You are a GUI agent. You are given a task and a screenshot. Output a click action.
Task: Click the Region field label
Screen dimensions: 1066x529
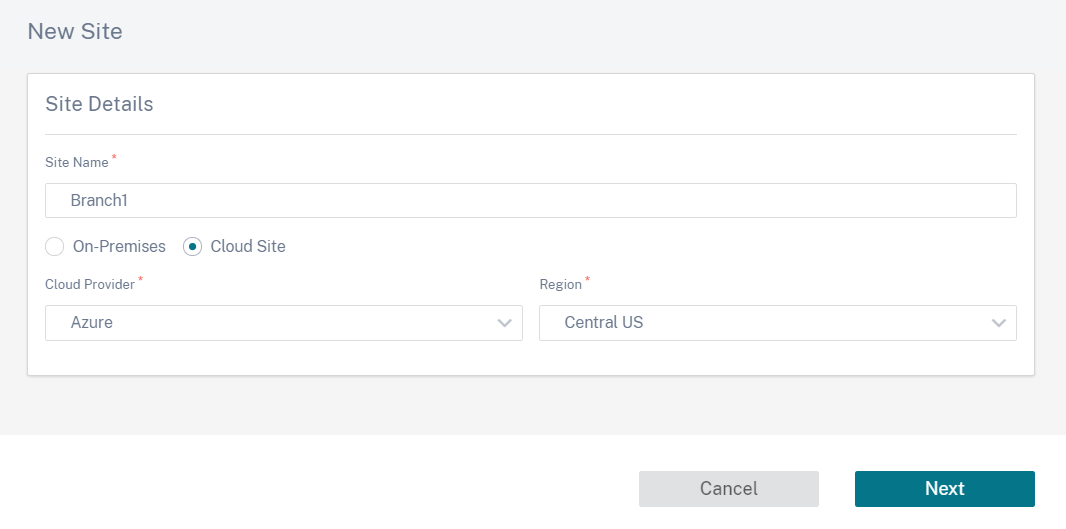pos(561,285)
